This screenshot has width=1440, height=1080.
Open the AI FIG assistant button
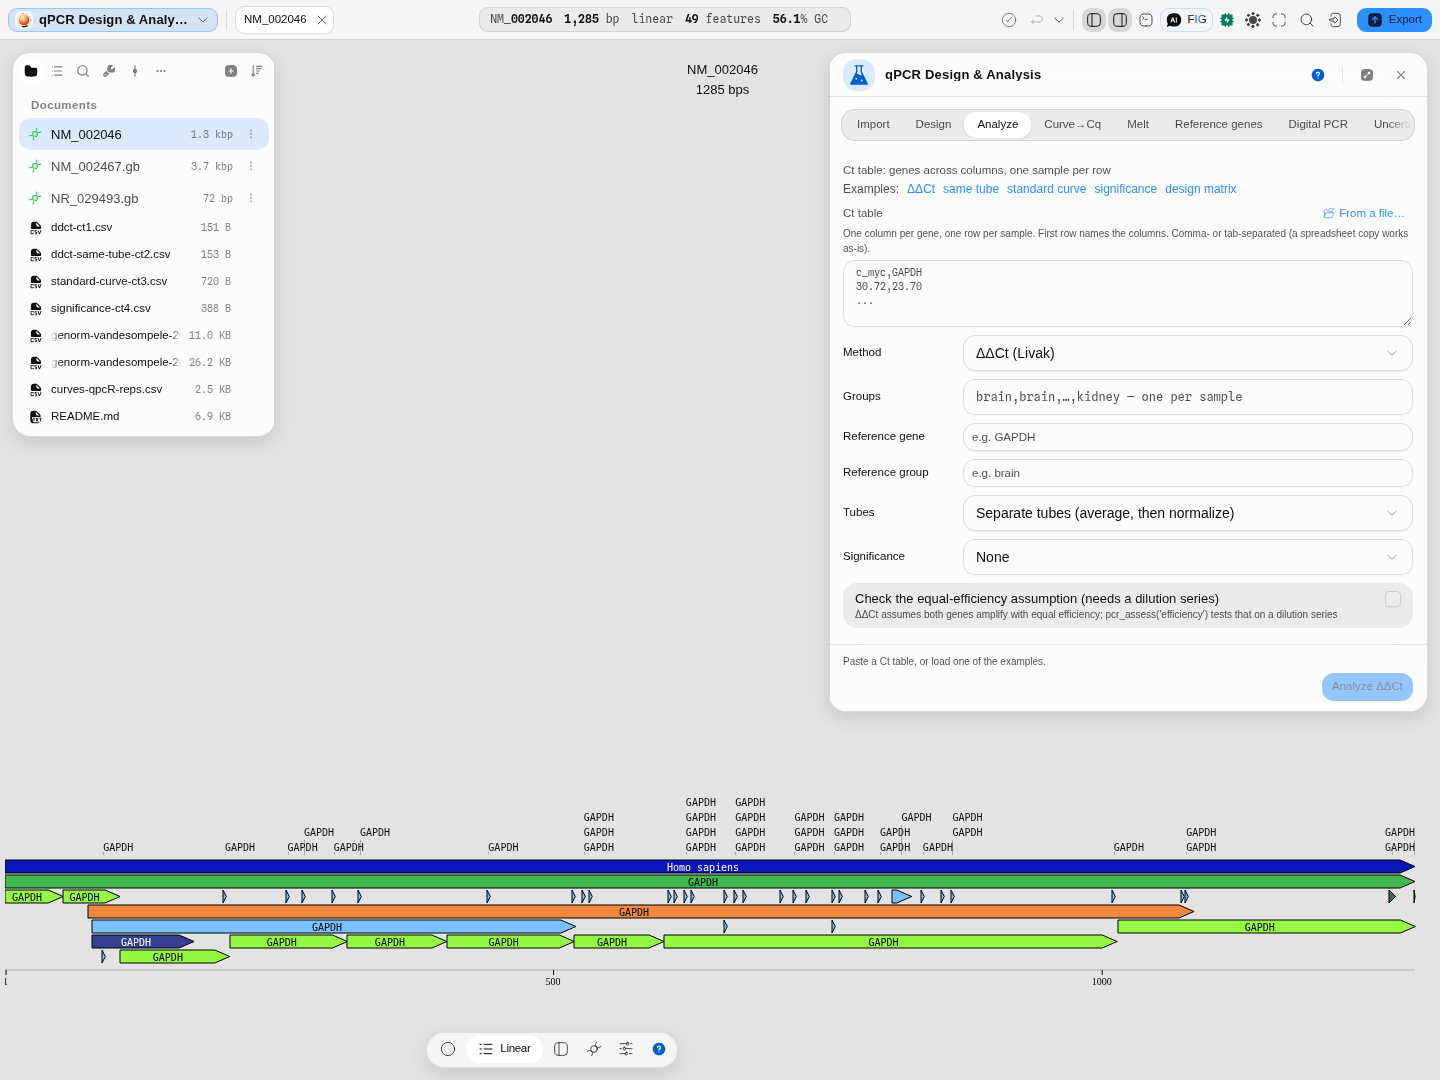(x=1187, y=20)
